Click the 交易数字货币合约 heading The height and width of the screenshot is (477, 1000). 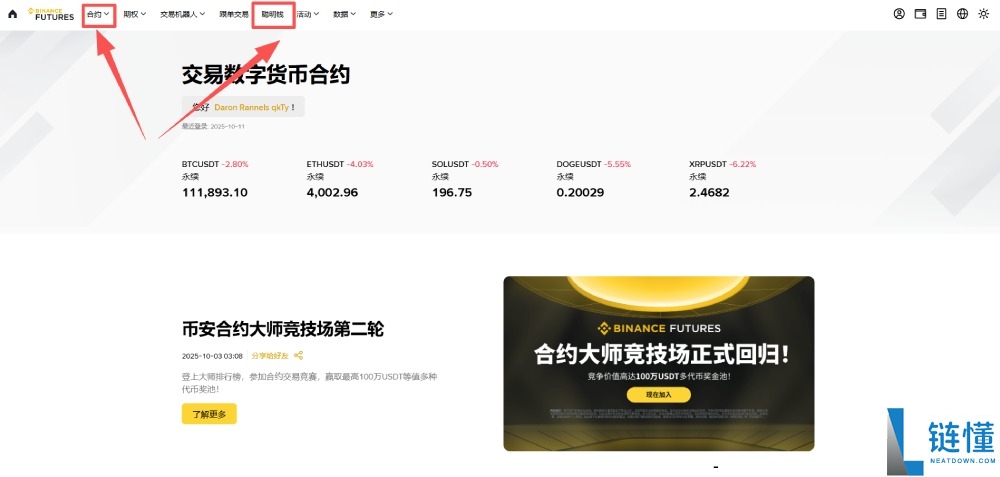(x=266, y=75)
